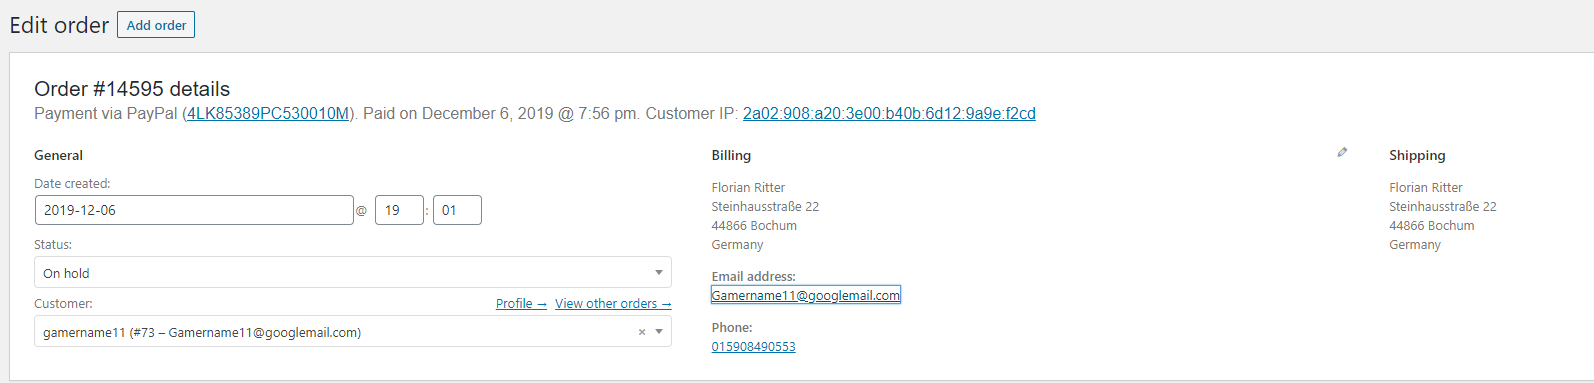Click phone number 015908490553 link
This screenshot has width=1594, height=383.
pyautogui.click(x=754, y=346)
